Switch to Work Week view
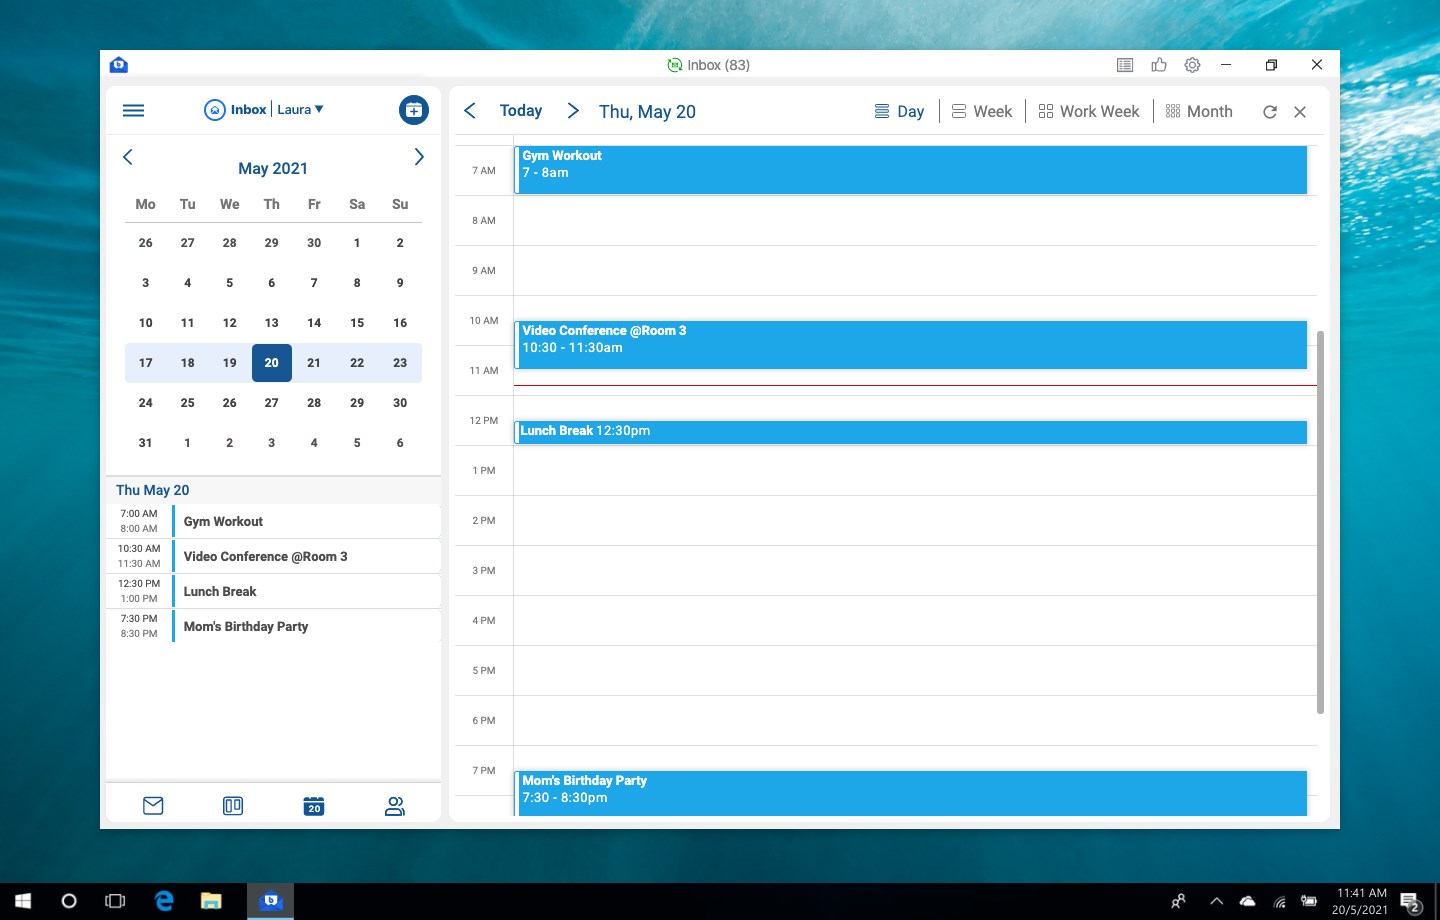This screenshot has height=920, width=1440. click(1089, 111)
